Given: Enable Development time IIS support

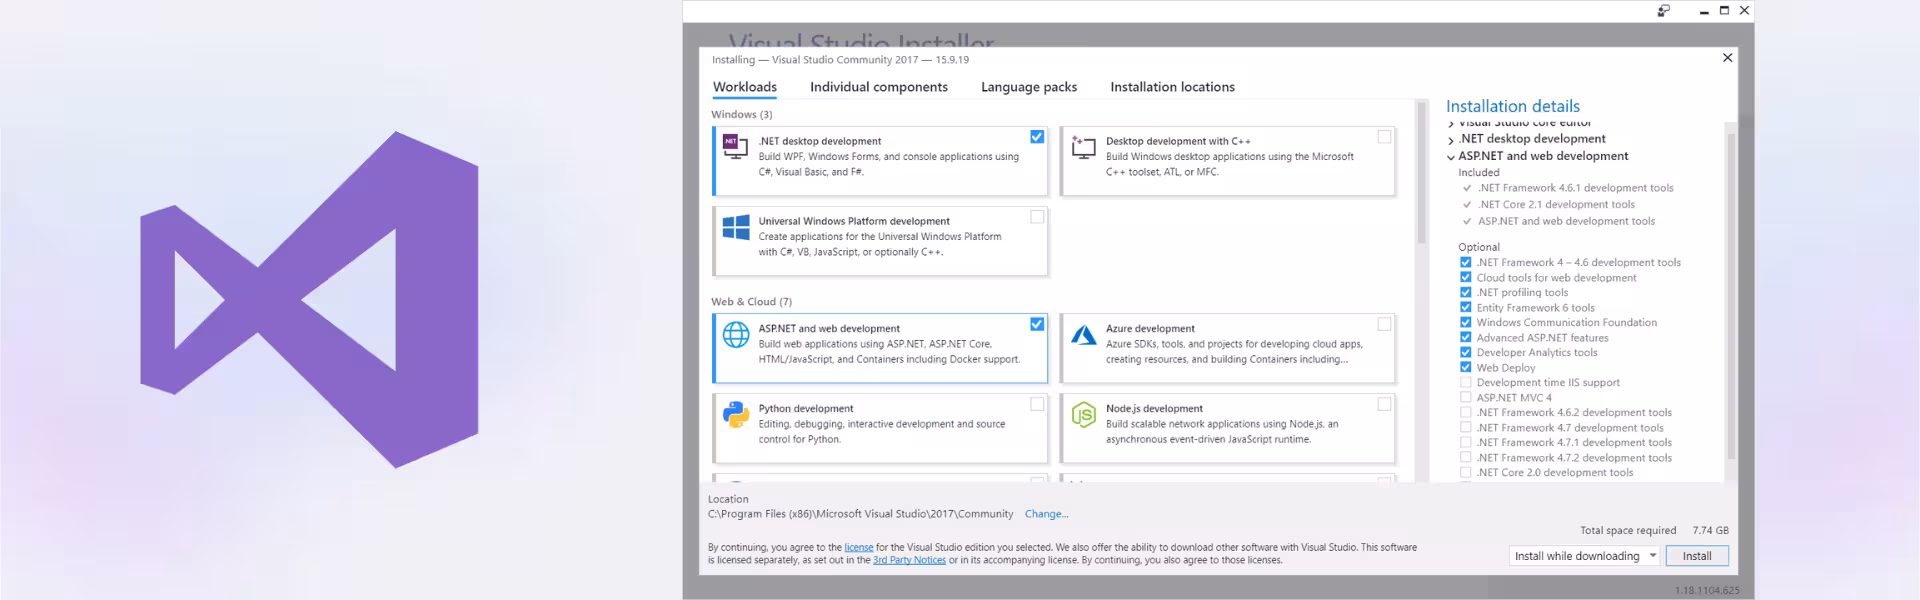Looking at the screenshot, I should (x=1465, y=382).
